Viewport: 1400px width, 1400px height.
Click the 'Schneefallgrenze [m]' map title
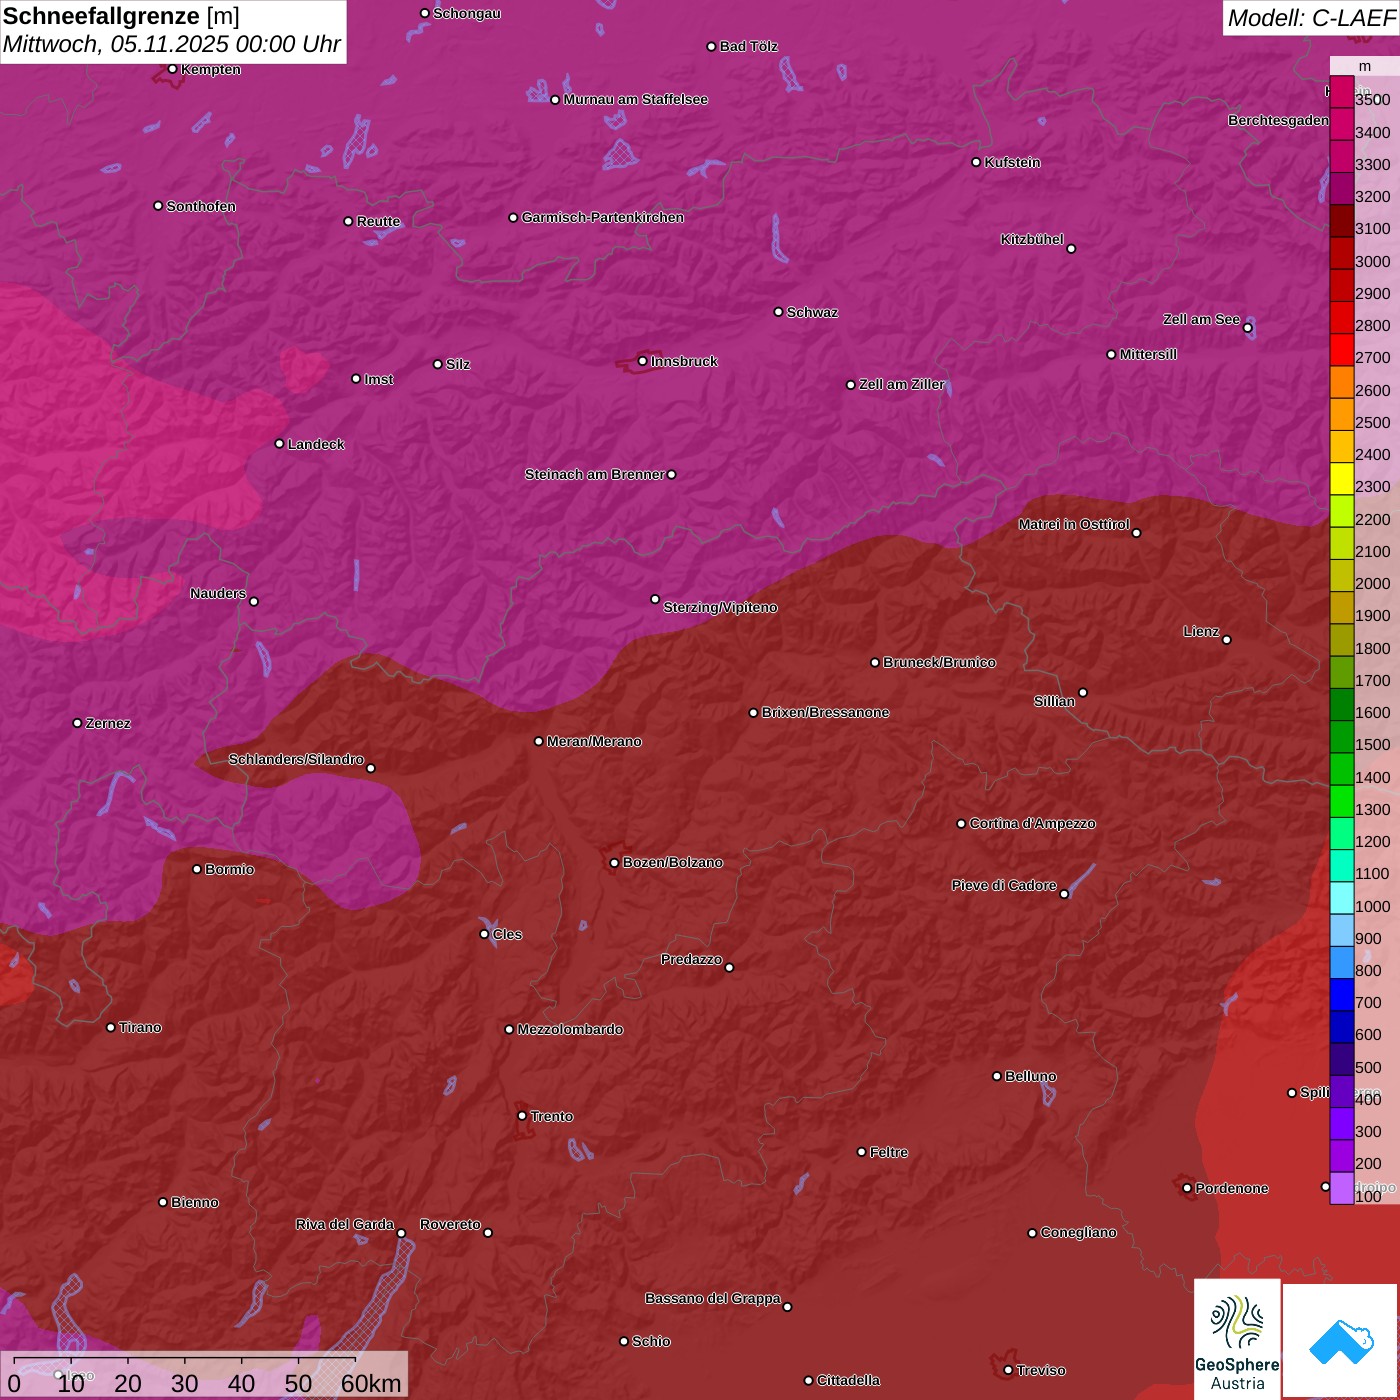click(121, 16)
